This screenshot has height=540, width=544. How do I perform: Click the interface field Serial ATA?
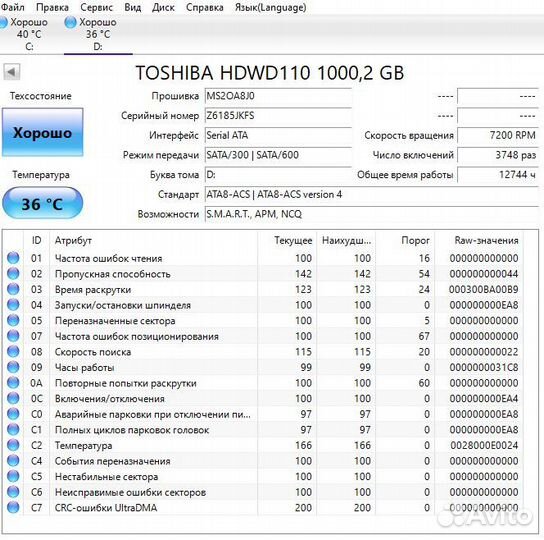[278, 135]
